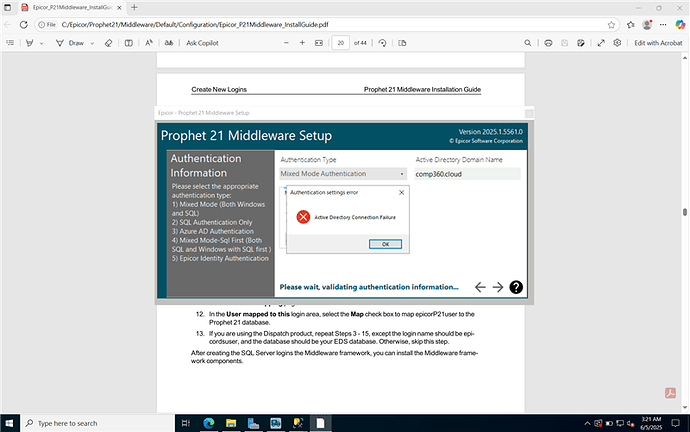
Task: Click the Read aloud icon
Action: [149, 43]
